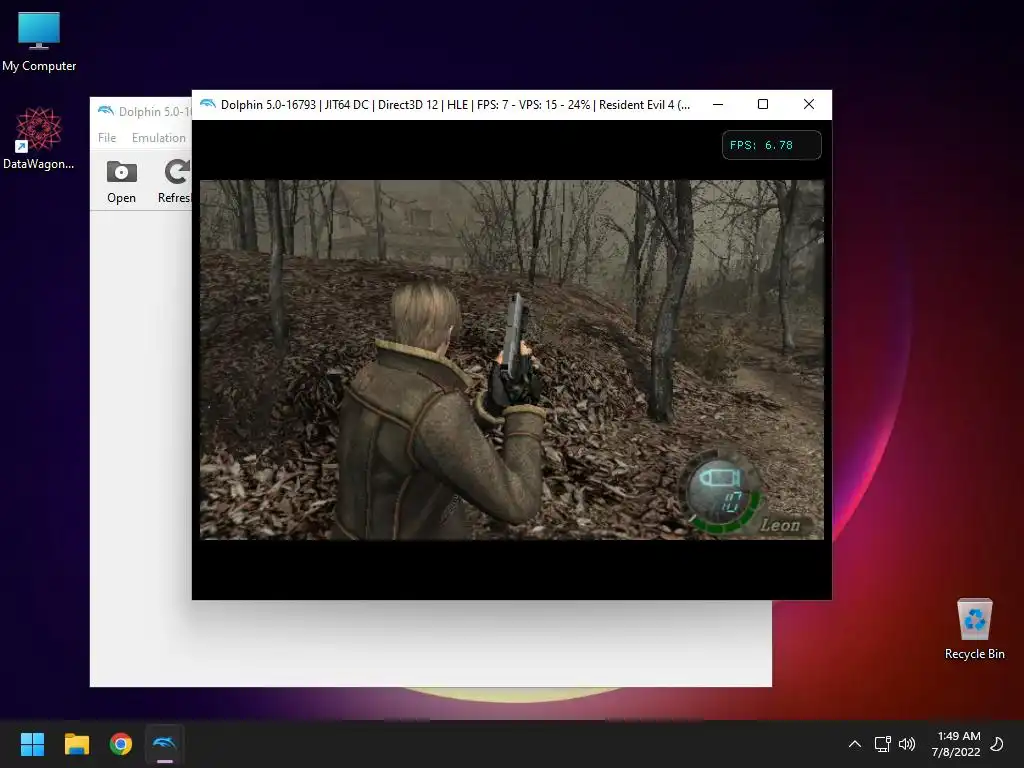
Task: Click the Open toolbar button in Dolphin
Action: click(x=121, y=182)
